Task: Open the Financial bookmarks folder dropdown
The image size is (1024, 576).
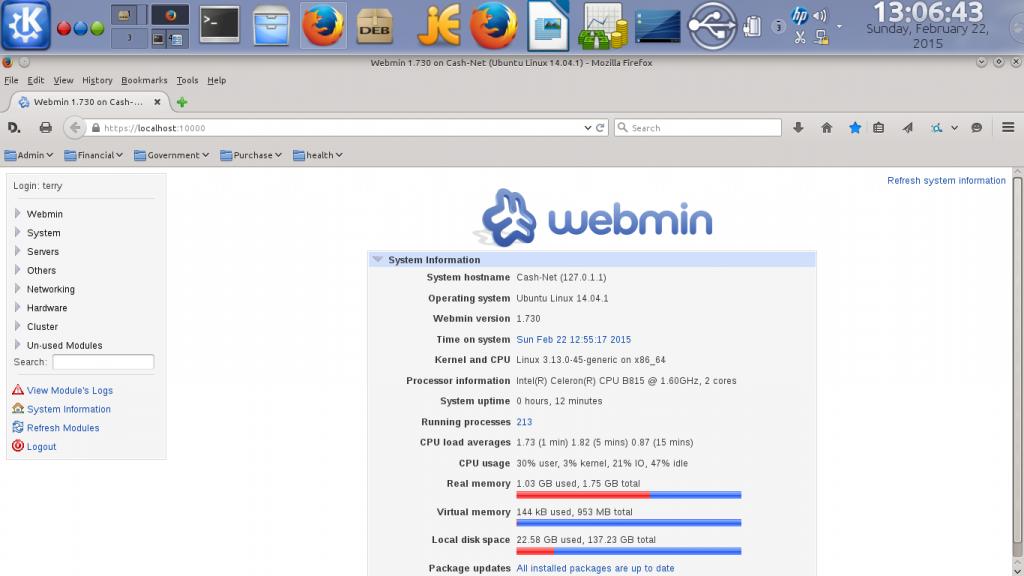Action: tap(94, 155)
